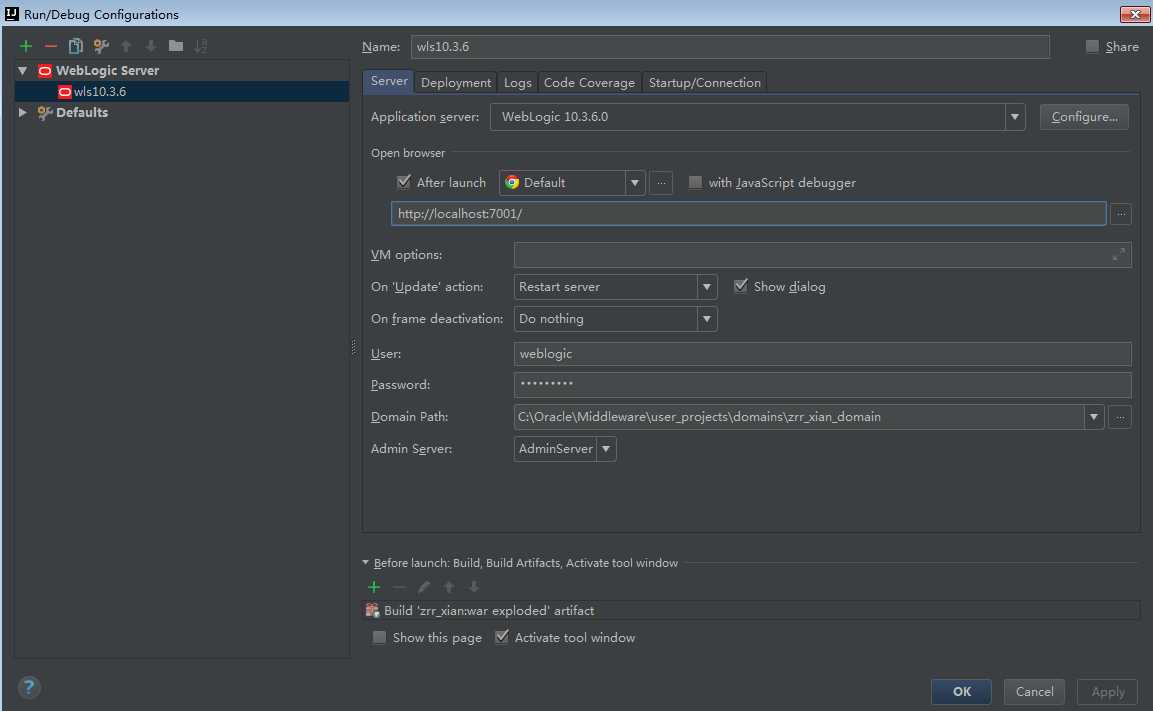This screenshot has height=711, width=1153.
Task: Select Build 'zrr_xian:war exploded' artifact row
Action: (751, 610)
